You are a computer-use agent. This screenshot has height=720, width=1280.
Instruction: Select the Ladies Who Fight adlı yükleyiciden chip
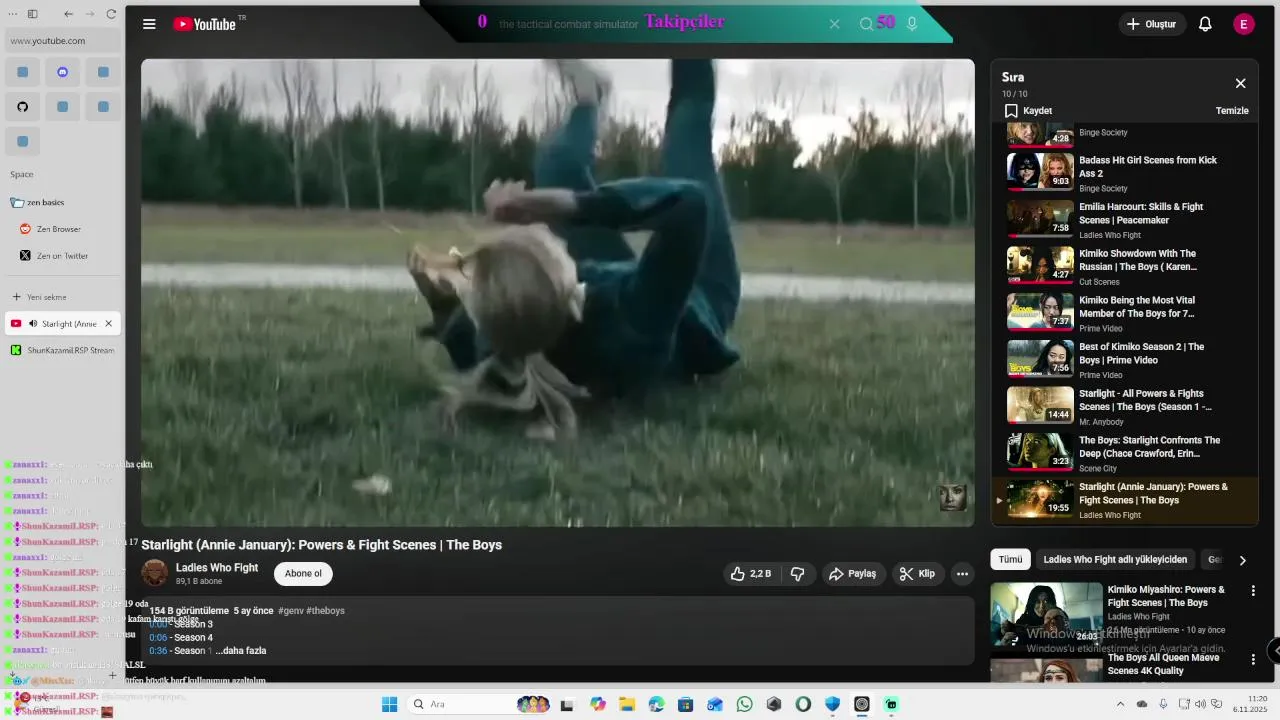(x=1115, y=560)
